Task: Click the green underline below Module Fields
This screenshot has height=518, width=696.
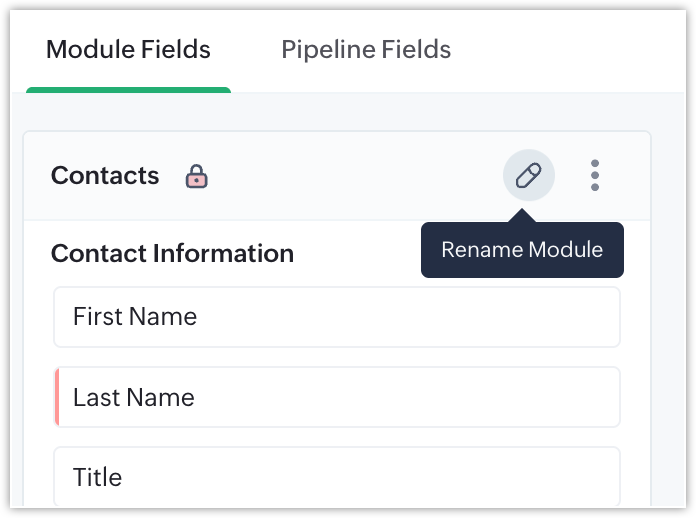Action: pos(128,90)
